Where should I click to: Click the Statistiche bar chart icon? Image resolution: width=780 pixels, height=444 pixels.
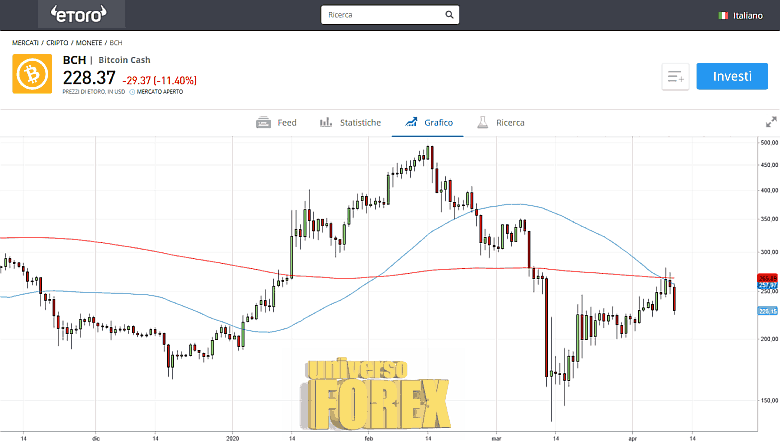[x=326, y=122]
